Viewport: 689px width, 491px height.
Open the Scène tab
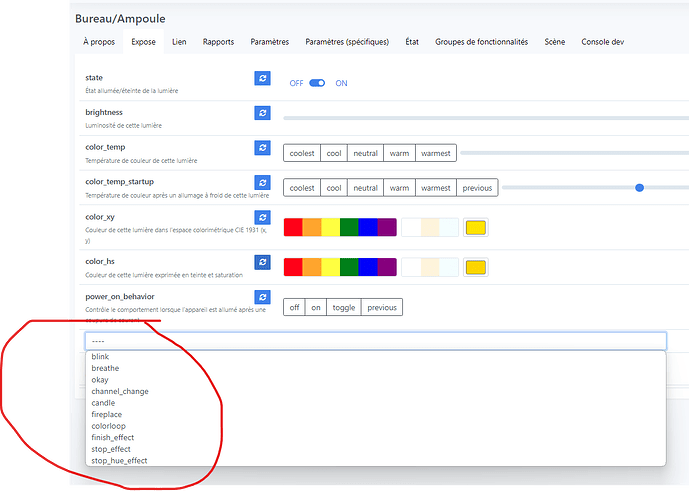point(555,42)
